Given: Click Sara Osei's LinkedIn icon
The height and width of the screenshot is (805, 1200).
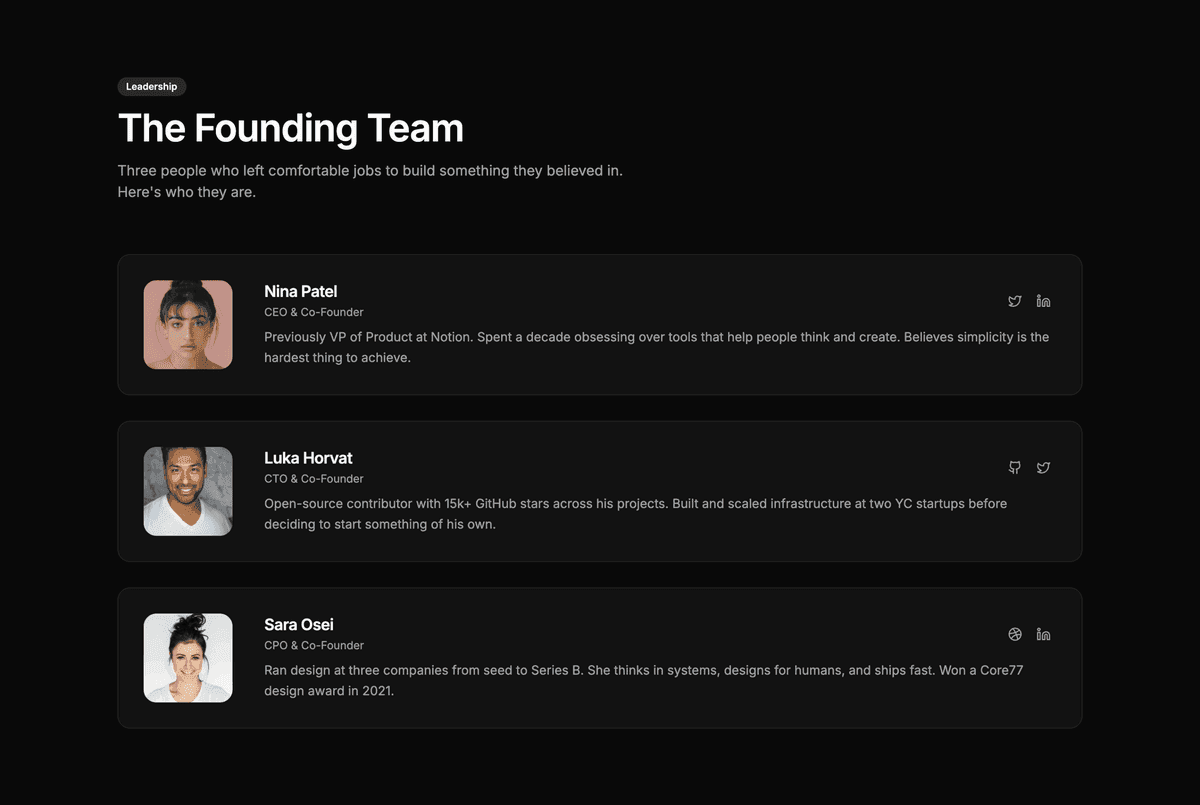Looking at the screenshot, I should coord(1043,634).
